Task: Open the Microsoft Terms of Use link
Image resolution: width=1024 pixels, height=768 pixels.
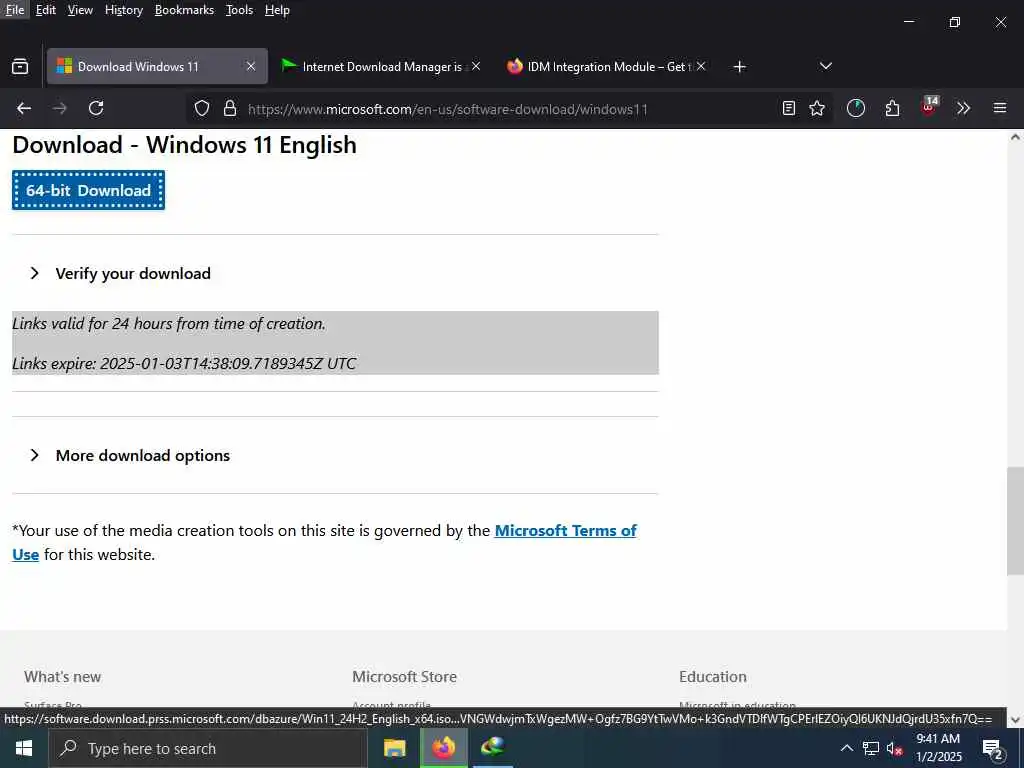Action: [566, 530]
